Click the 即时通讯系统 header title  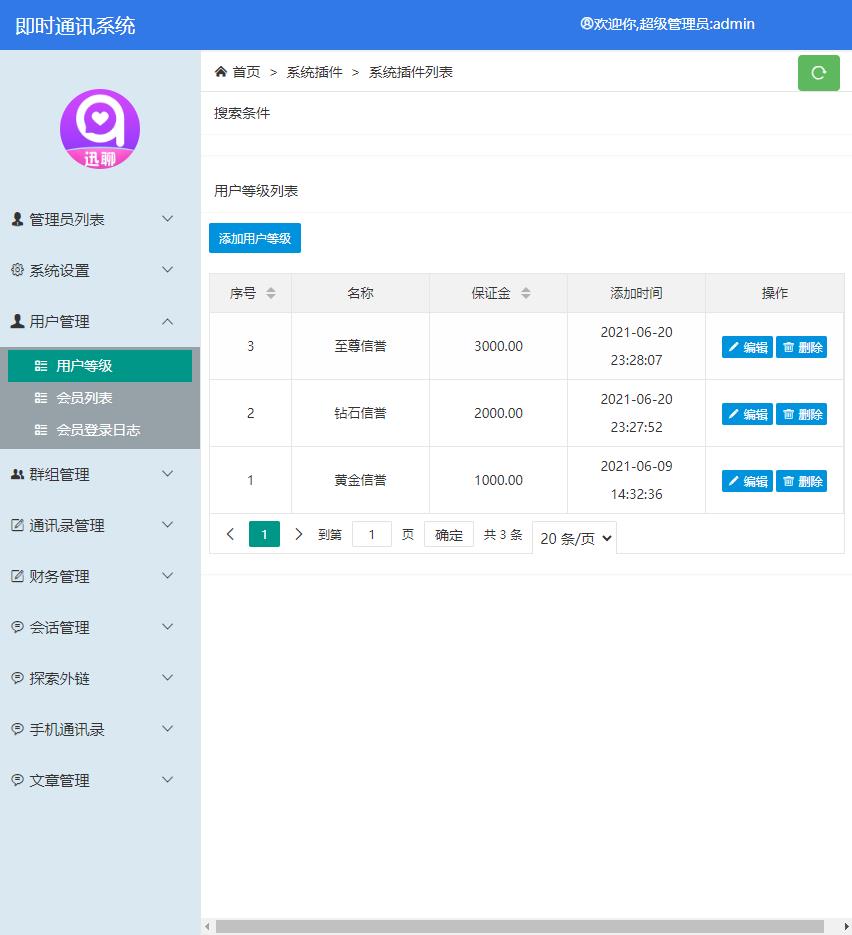pos(75,26)
